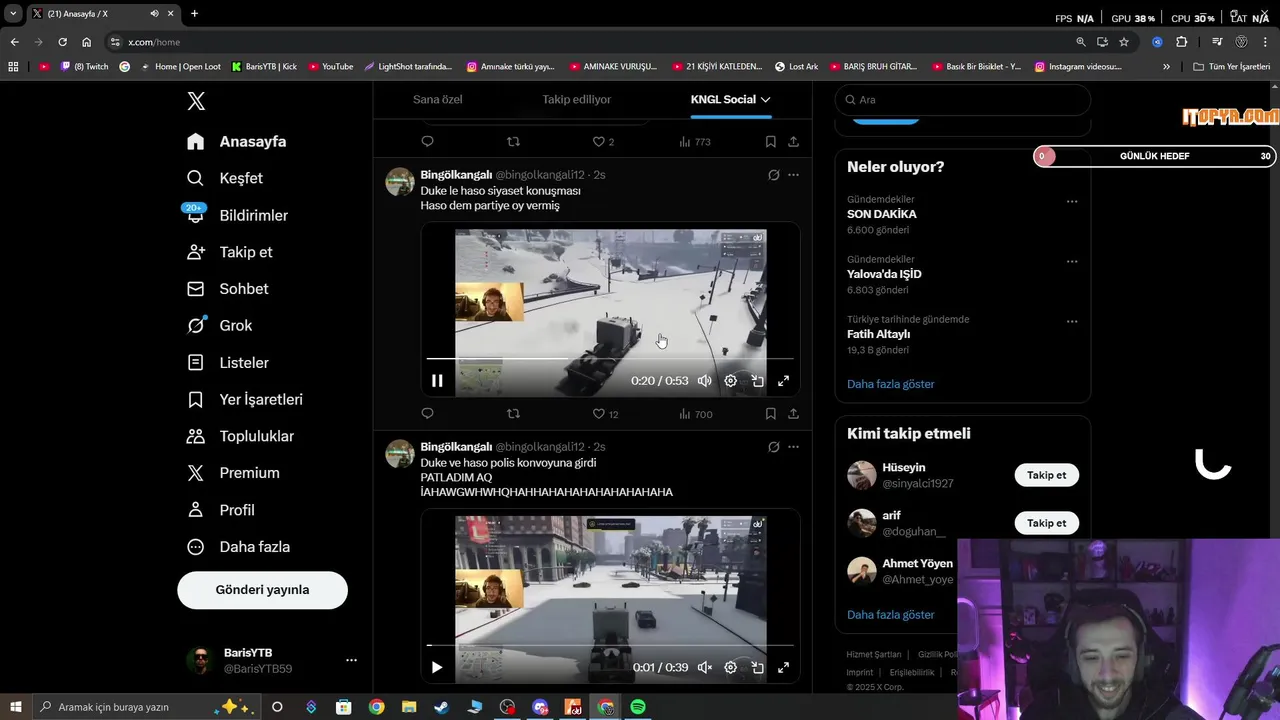Open the Fatih Altaylı trend

point(878,334)
